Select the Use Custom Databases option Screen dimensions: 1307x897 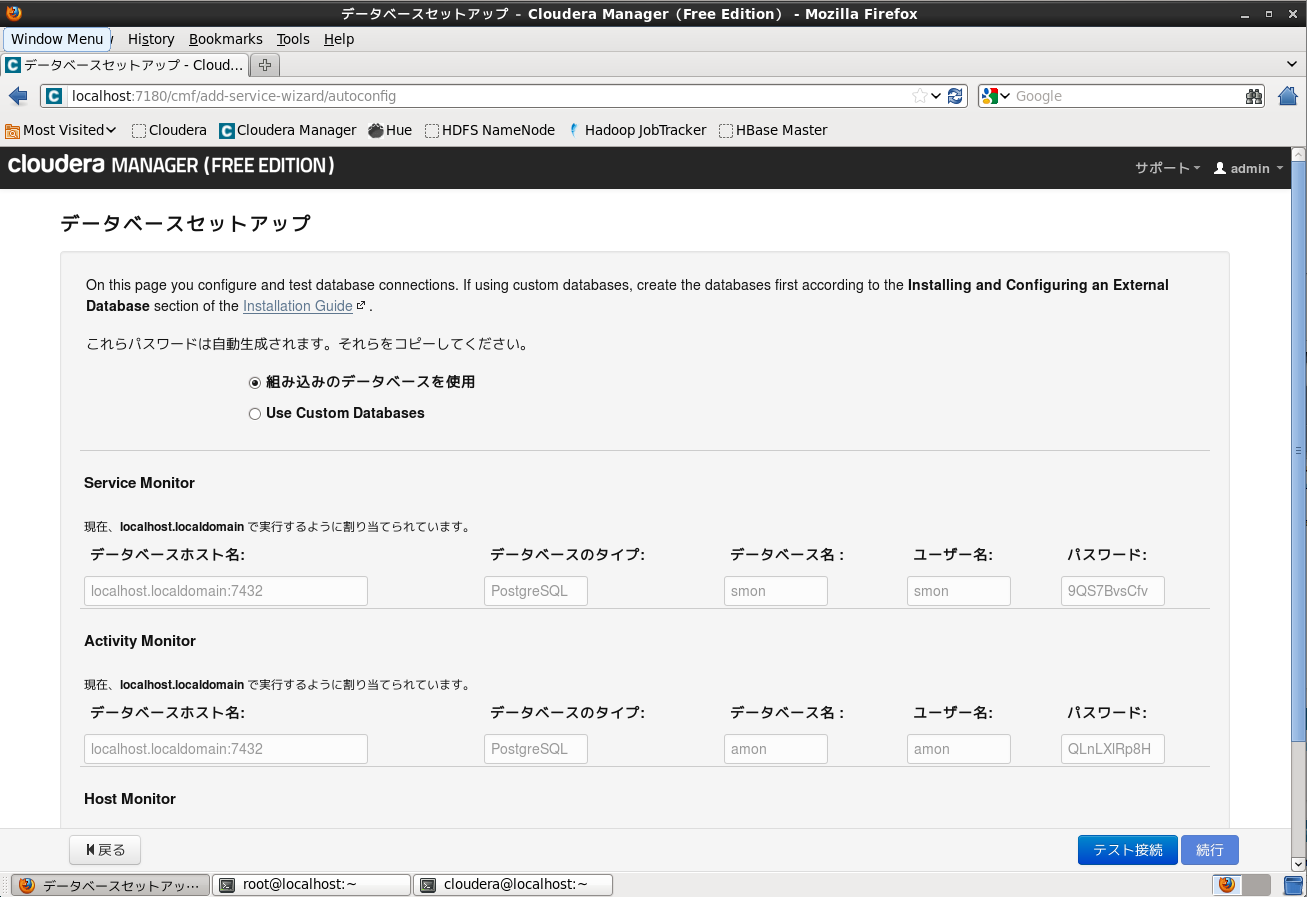coord(255,414)
